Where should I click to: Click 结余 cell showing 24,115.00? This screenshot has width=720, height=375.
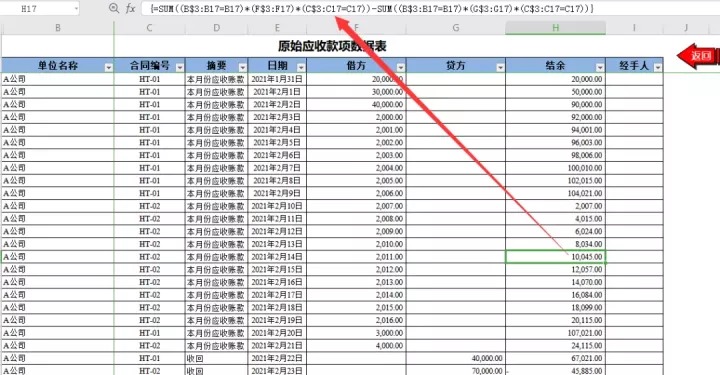tap(556, 346)
